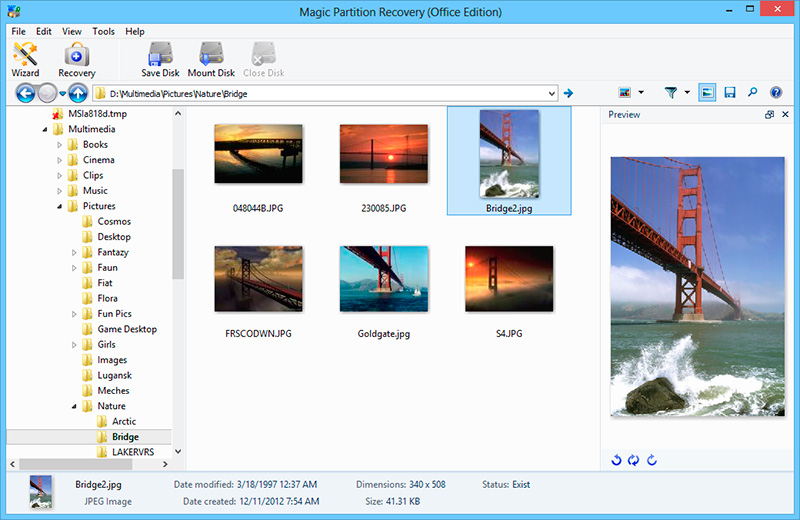This screenshot has height=520, width=800.
Task: Rotate preview image counterclockwise
Action: (616, 460)
